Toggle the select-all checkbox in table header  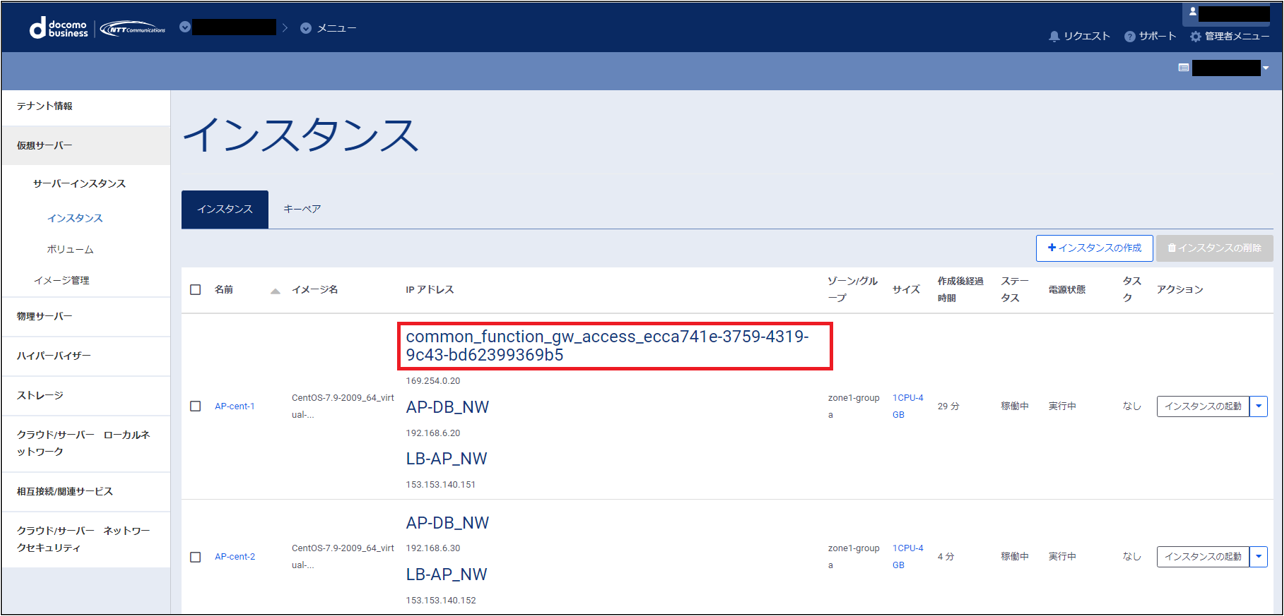[196, 290]
